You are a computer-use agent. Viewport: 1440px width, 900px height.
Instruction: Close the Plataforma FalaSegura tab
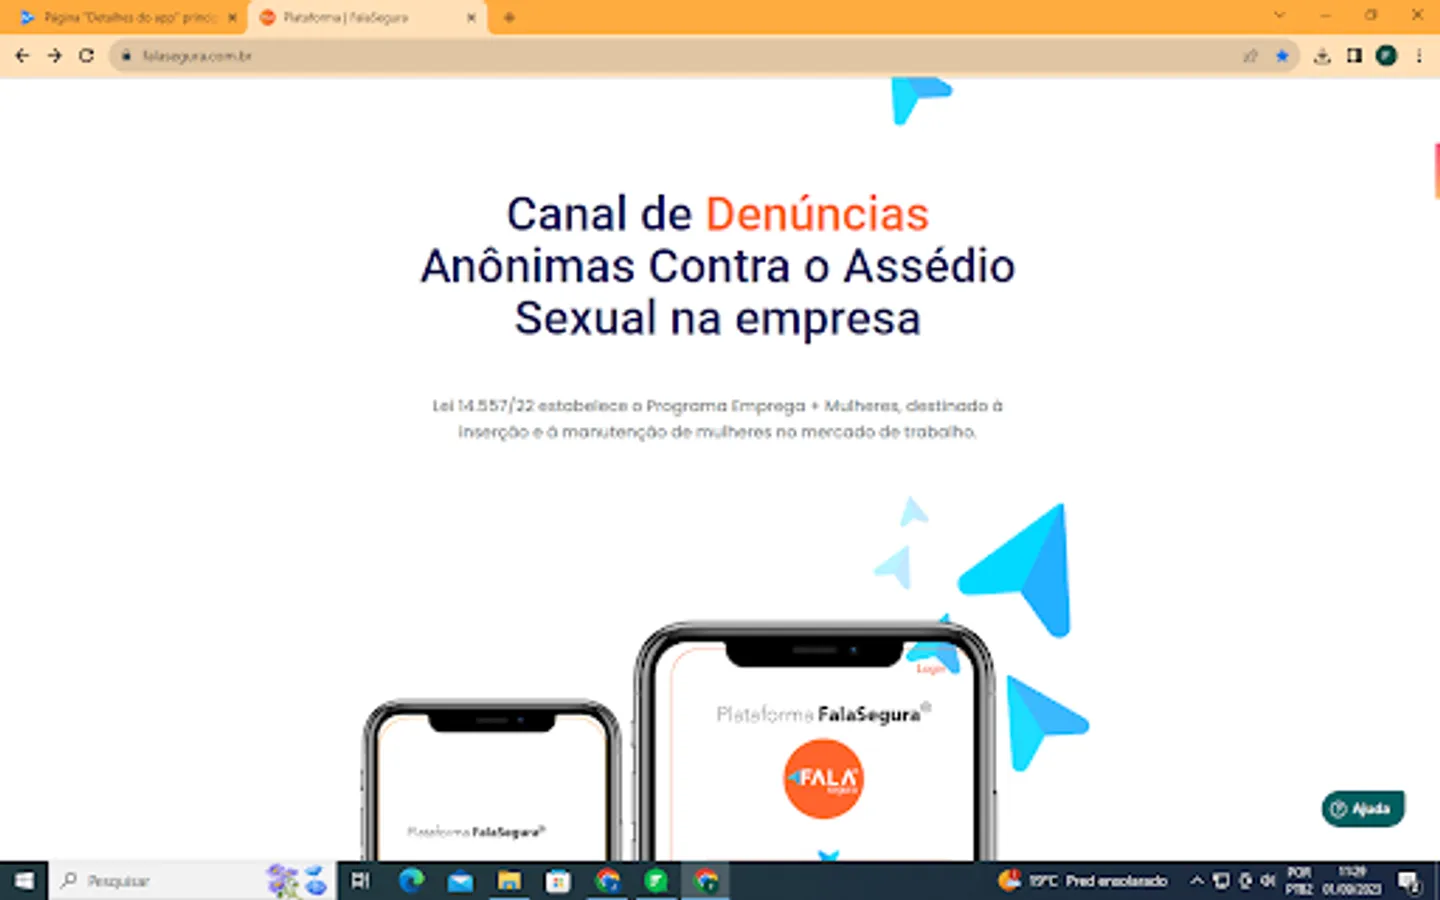click(x=471, y=18)
